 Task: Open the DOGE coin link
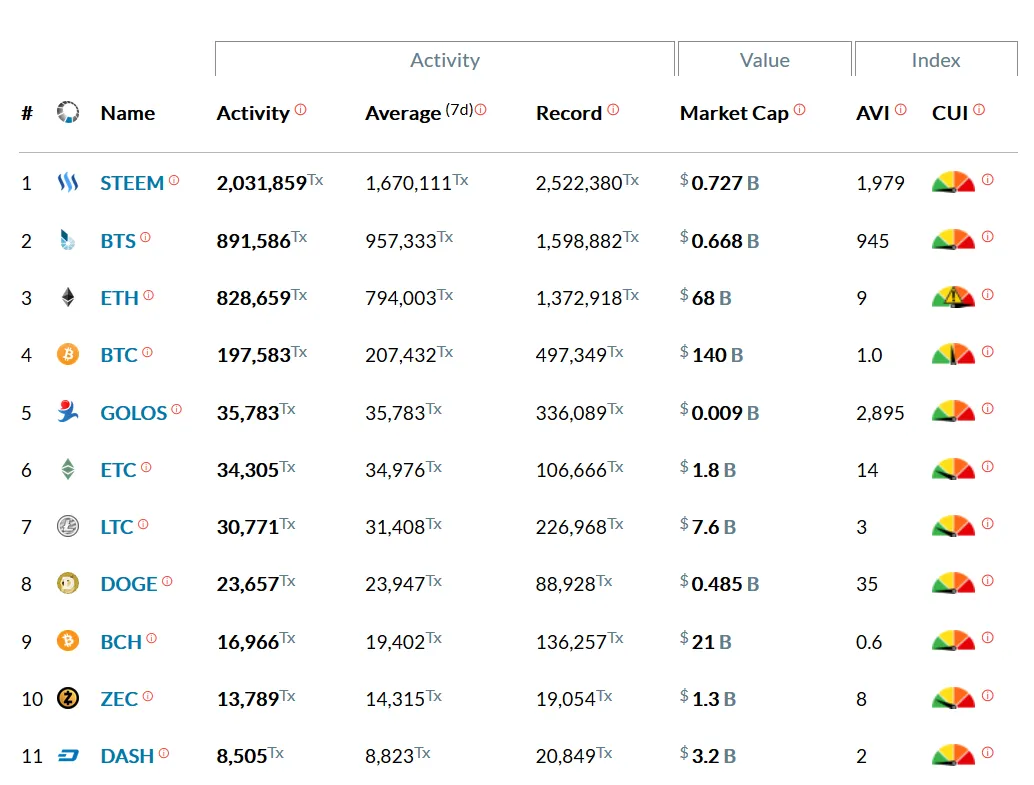coord(129,584)
